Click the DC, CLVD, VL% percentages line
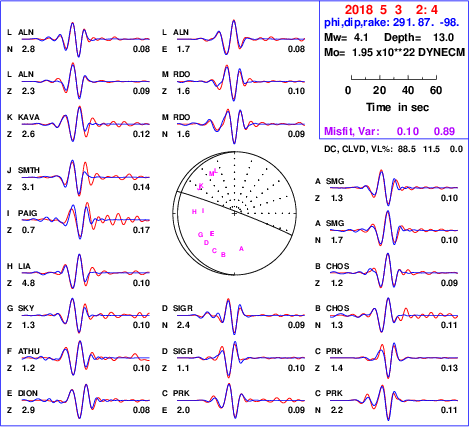This screenshot has height=427, width=469. (x=393, y=149)
